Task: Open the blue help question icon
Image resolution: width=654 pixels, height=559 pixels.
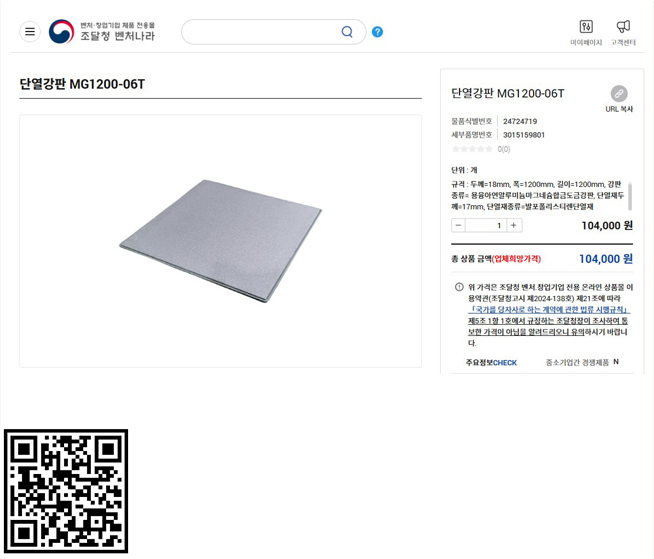Action: 377,32
